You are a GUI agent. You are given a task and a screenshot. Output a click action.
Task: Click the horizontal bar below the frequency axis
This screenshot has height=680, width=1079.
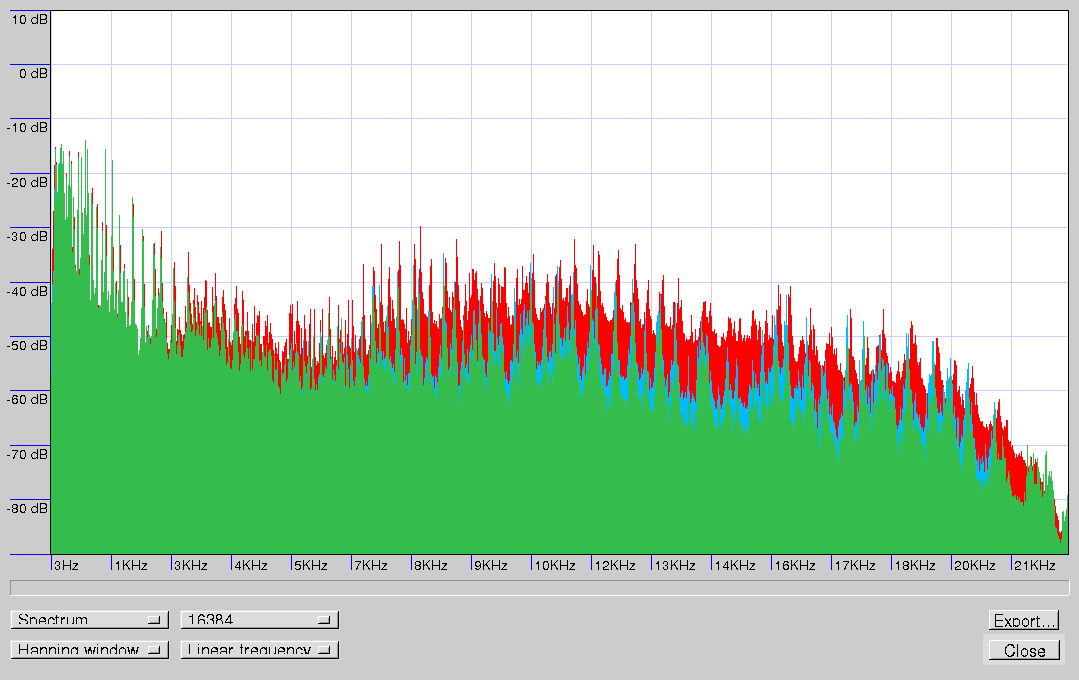[x=539, y=587]
